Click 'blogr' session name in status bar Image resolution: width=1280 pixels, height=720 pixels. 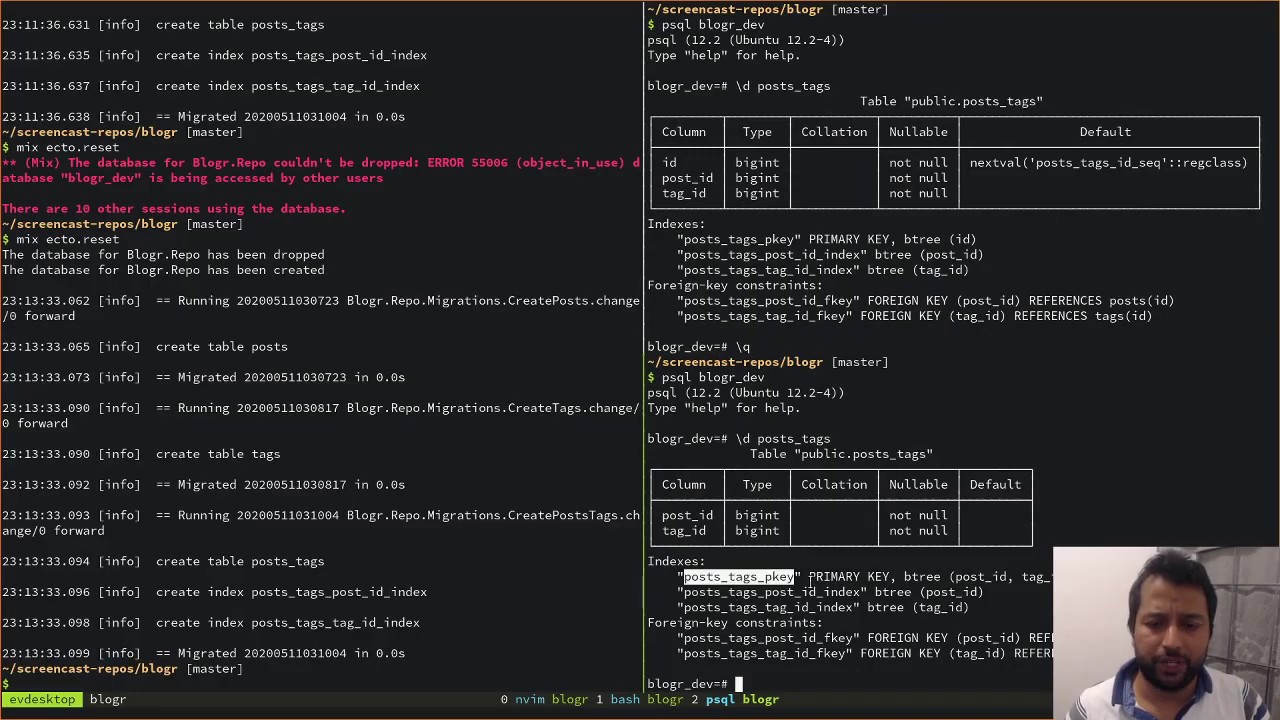click(107, 700)
